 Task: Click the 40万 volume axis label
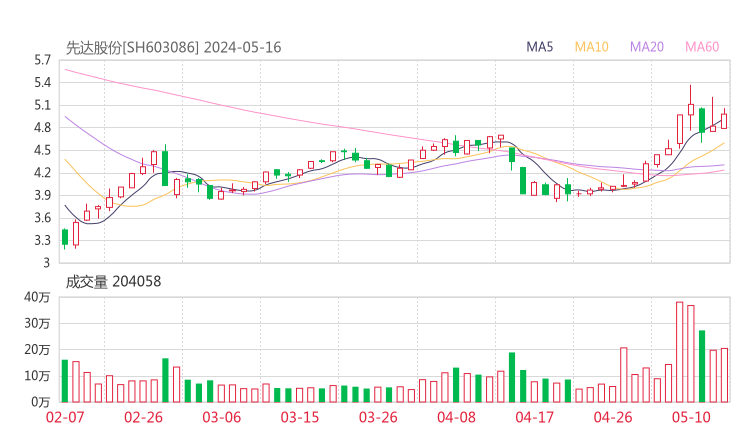[37, 297]
